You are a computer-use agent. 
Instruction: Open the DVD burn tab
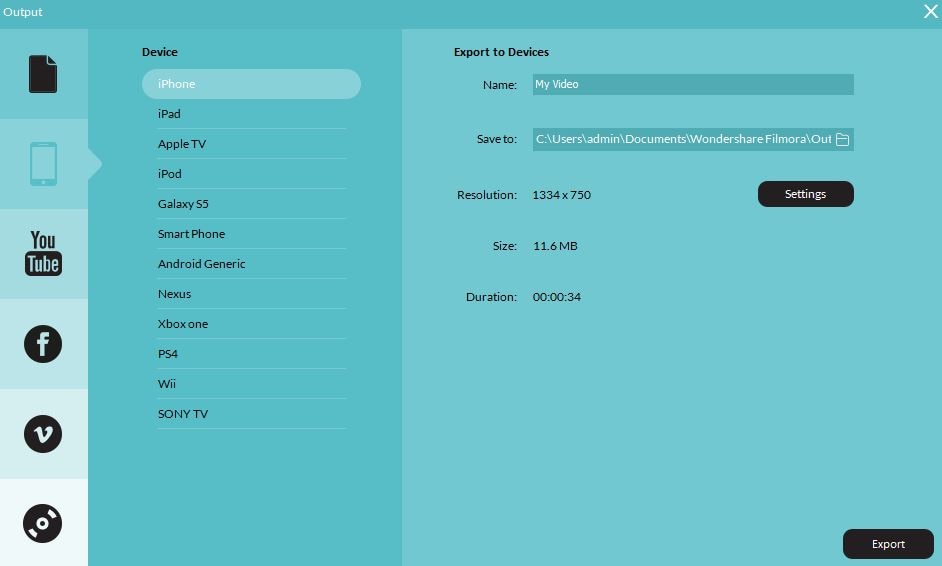[x=43, y=523]
